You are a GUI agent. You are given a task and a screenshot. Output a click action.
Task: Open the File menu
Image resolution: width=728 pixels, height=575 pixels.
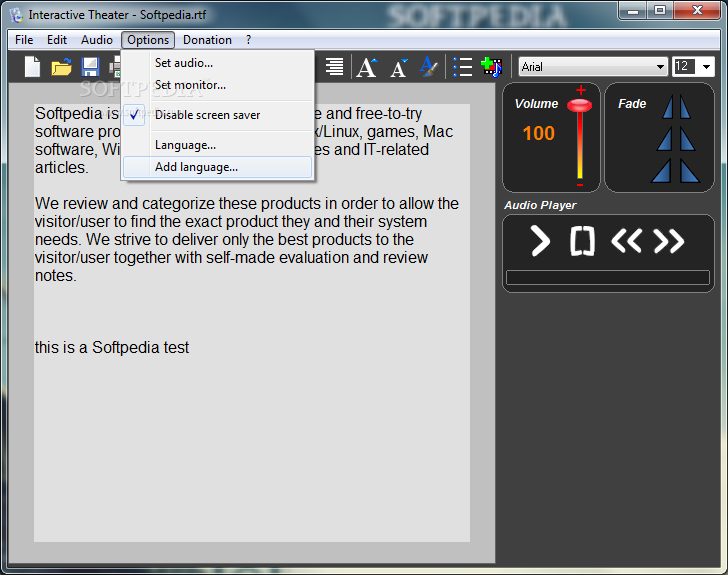(24, 40)
